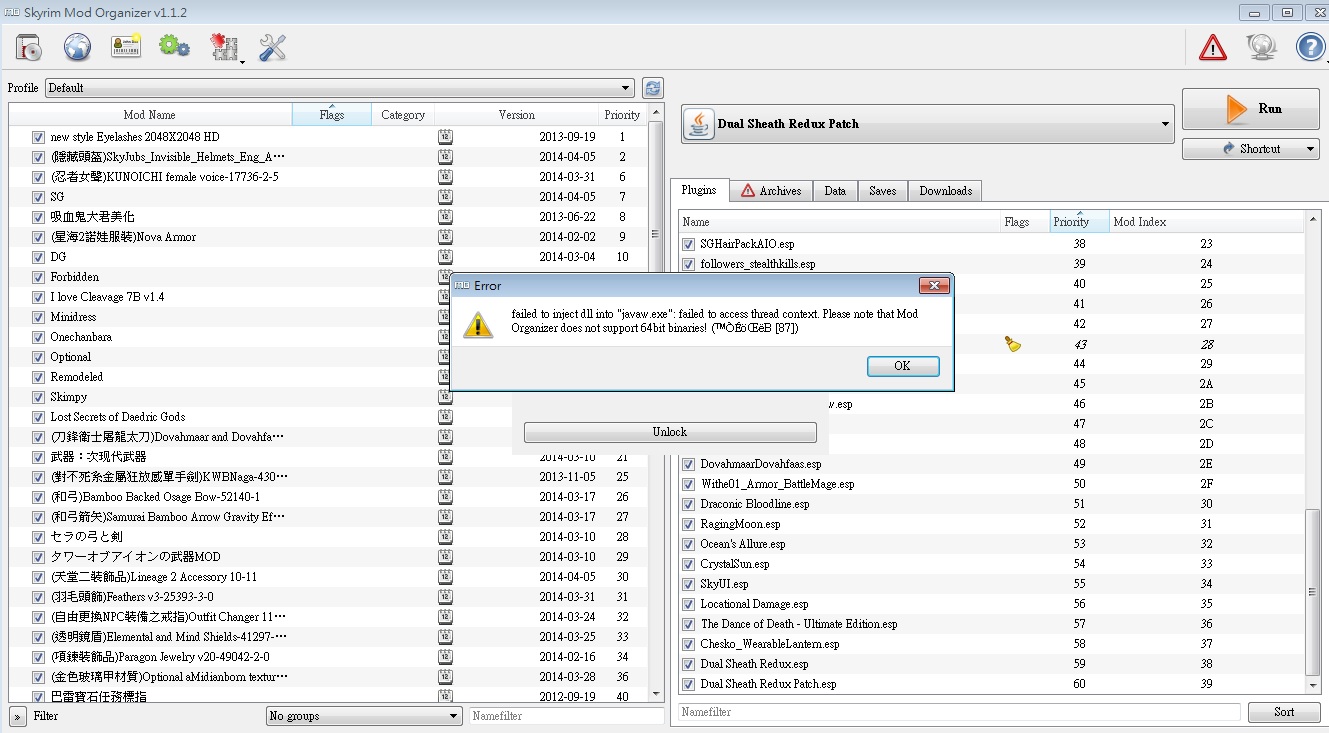Screen dimensions: 1329x733
Task: Open the blue question mark help icon
Action: [x=1310, y=46]
